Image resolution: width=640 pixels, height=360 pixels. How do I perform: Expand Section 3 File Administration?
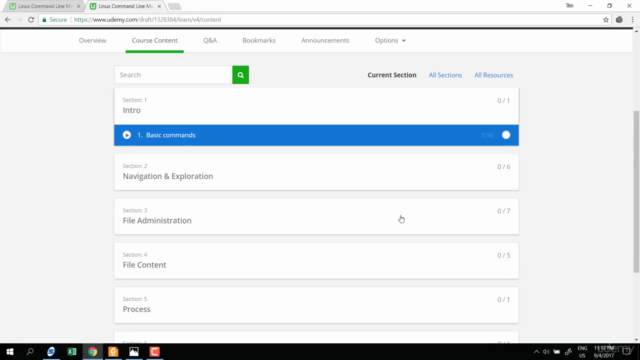(x=316, y=216)
